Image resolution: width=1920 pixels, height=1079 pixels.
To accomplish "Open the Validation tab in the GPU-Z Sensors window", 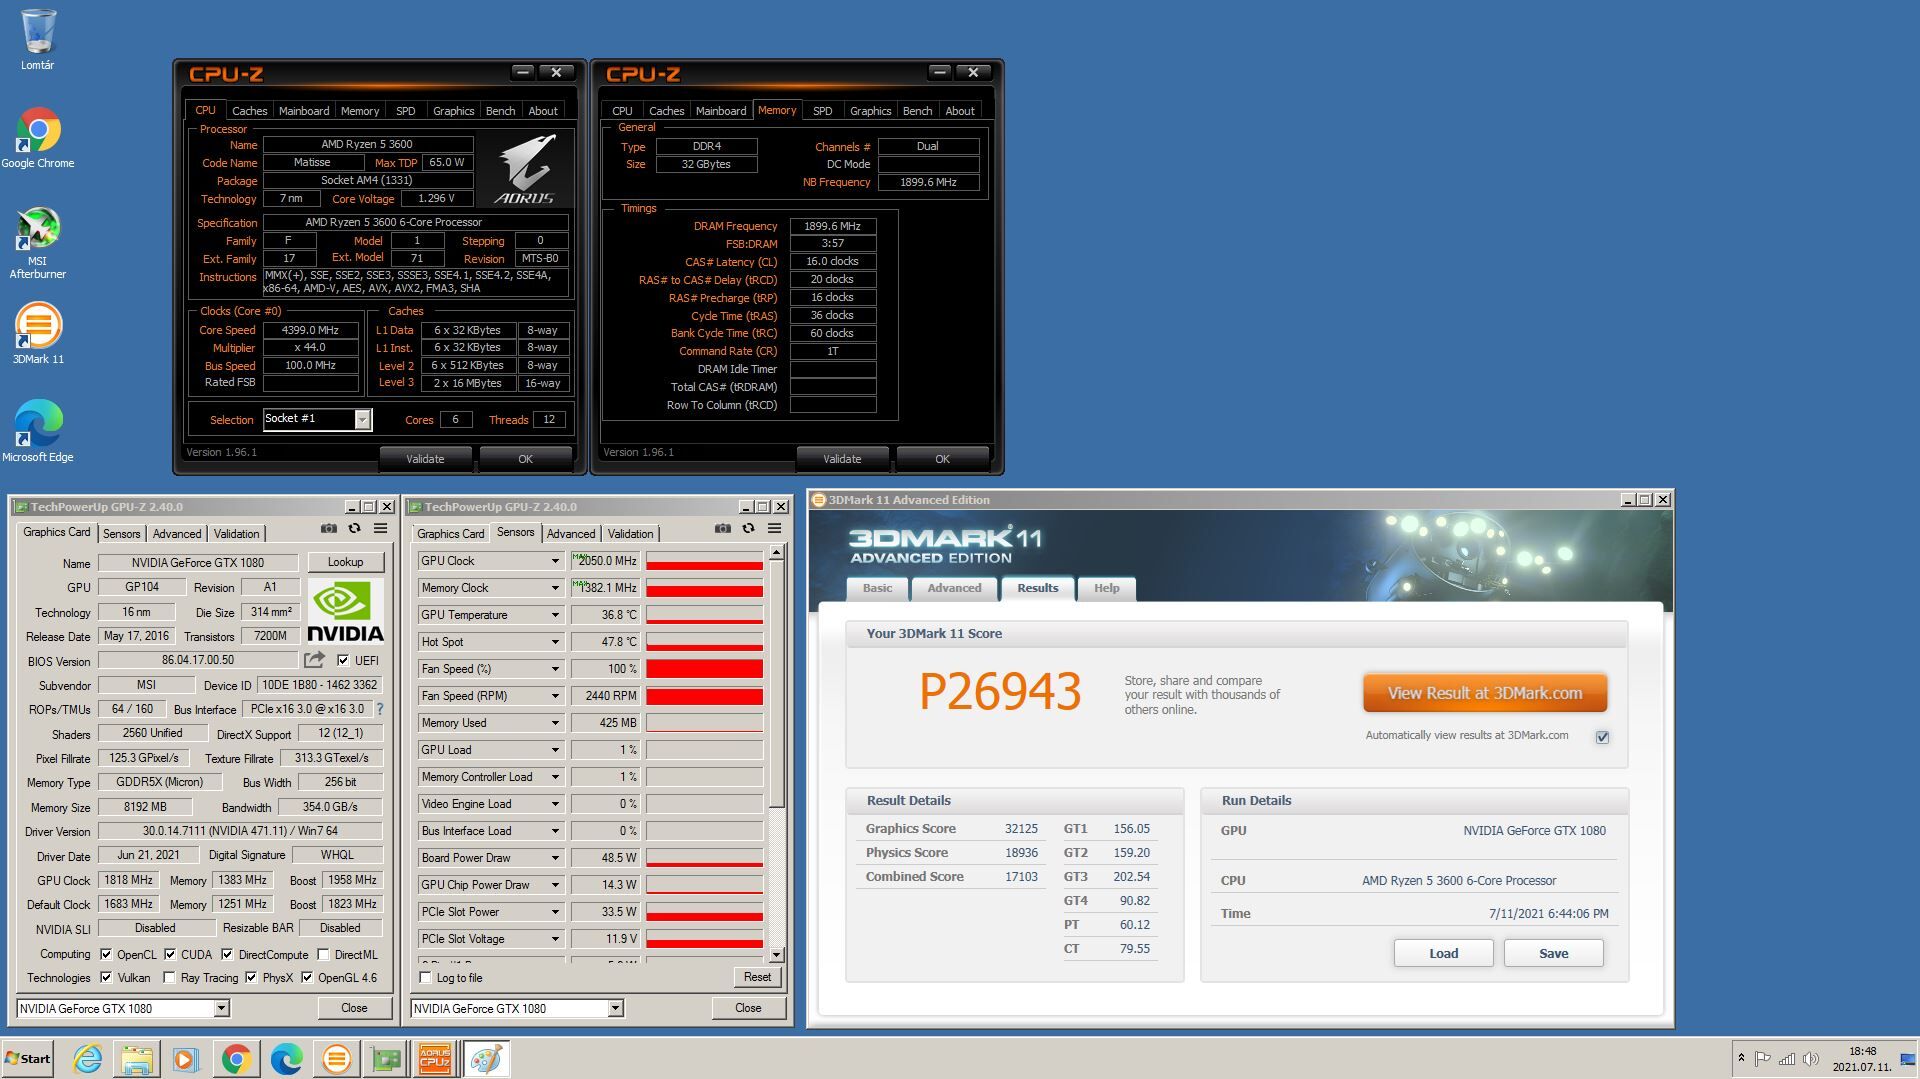I will coord(630,534).
